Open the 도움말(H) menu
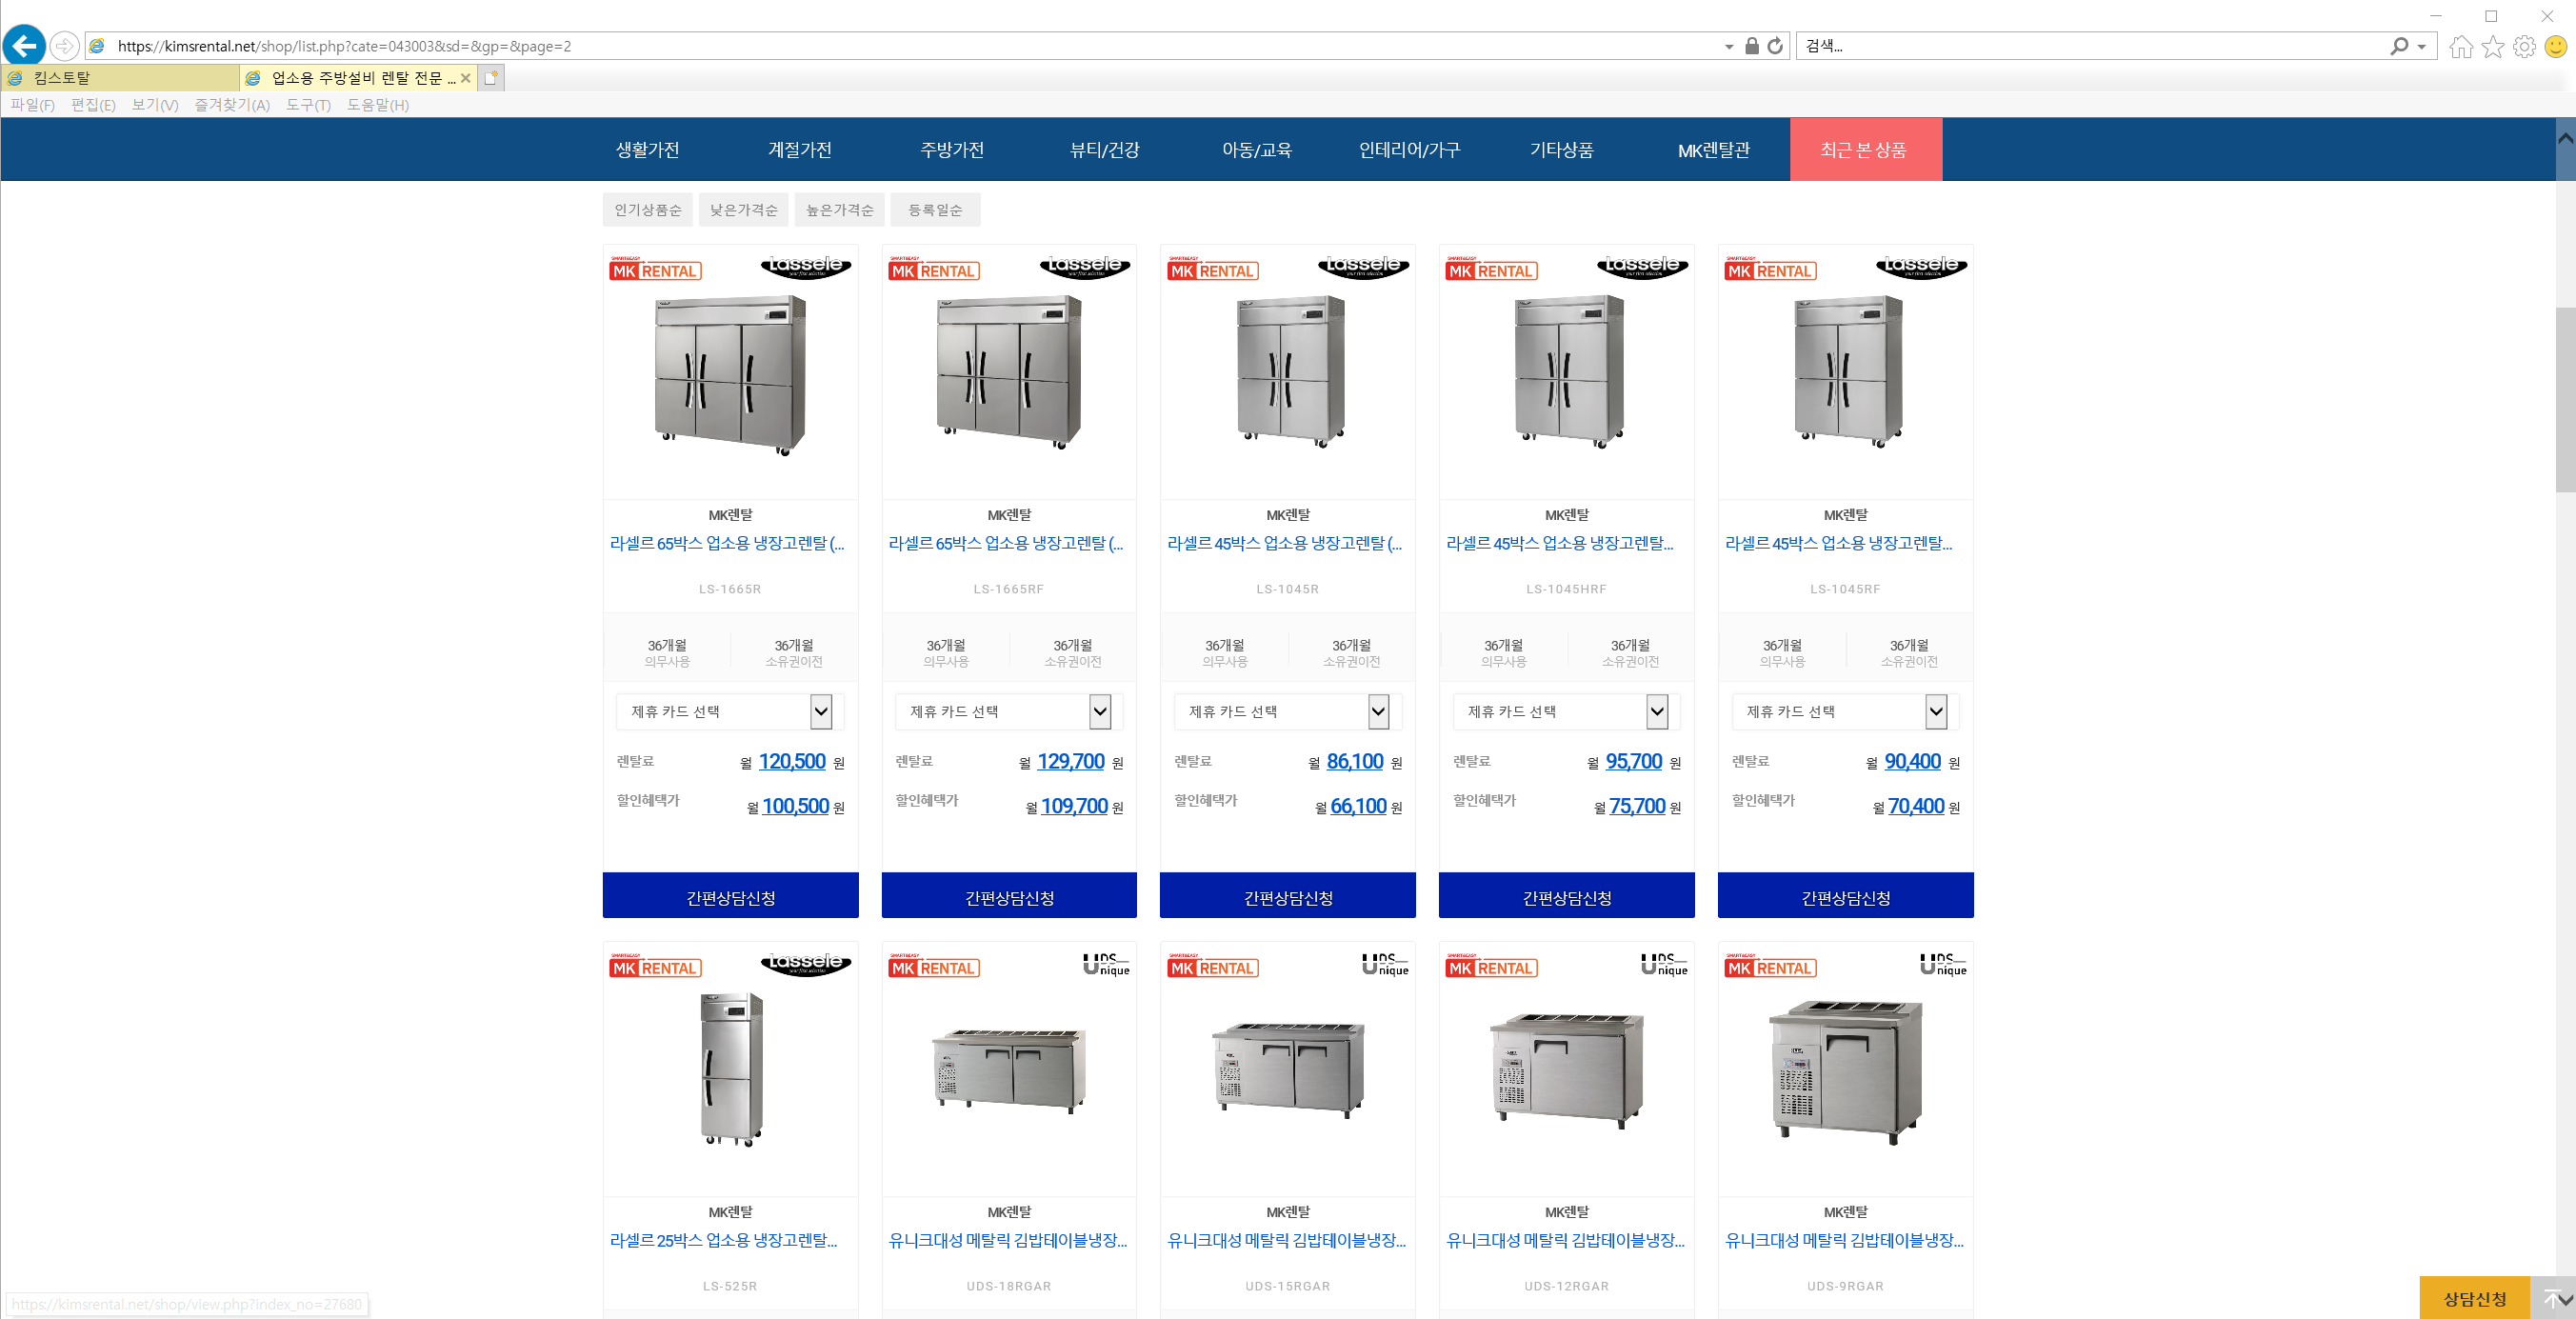The width and height of the screenshot is (2576, 1319). [378, 105]
